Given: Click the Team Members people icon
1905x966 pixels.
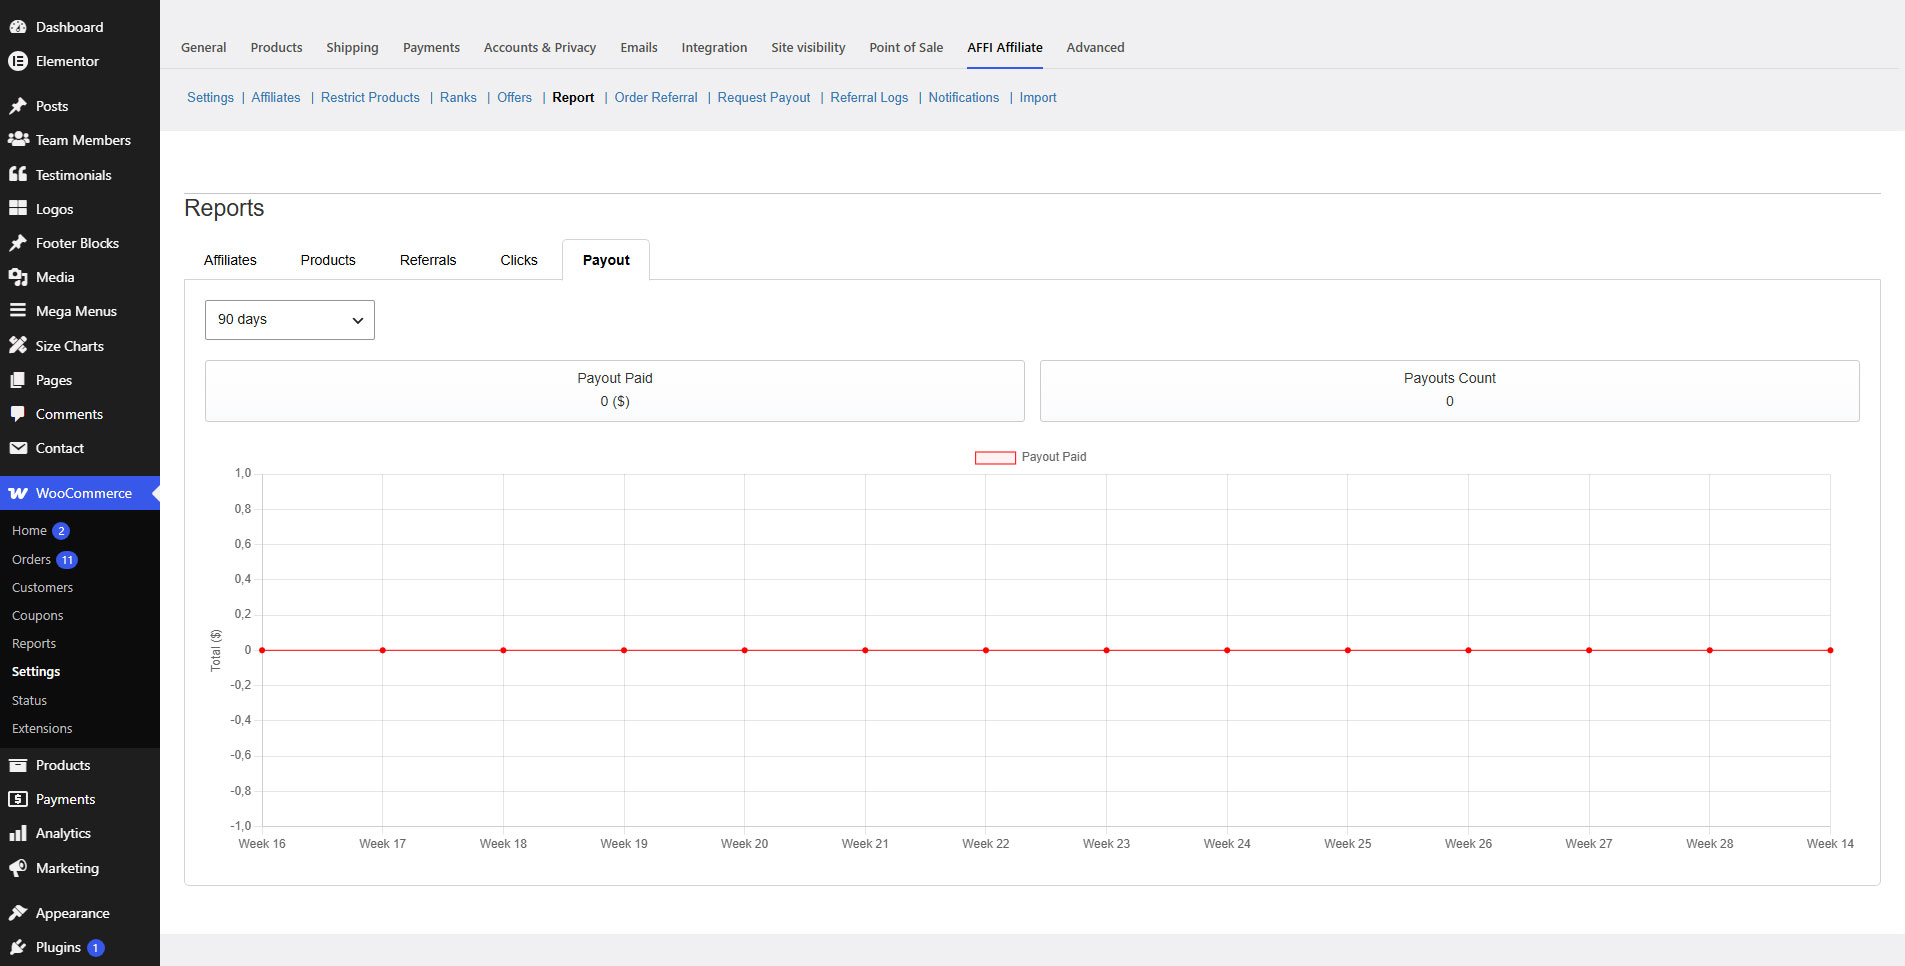Looking at the screenshot, I should (x=18, y=140).
